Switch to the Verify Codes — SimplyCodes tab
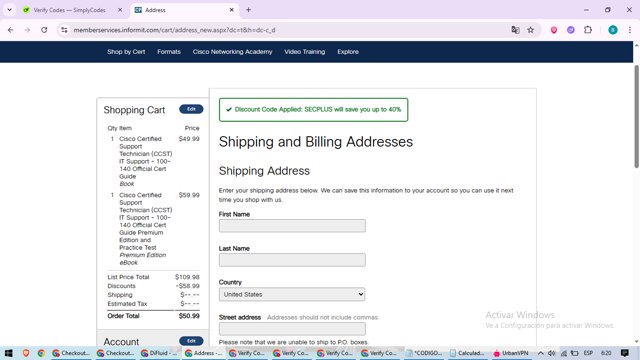 click(69, 10)
